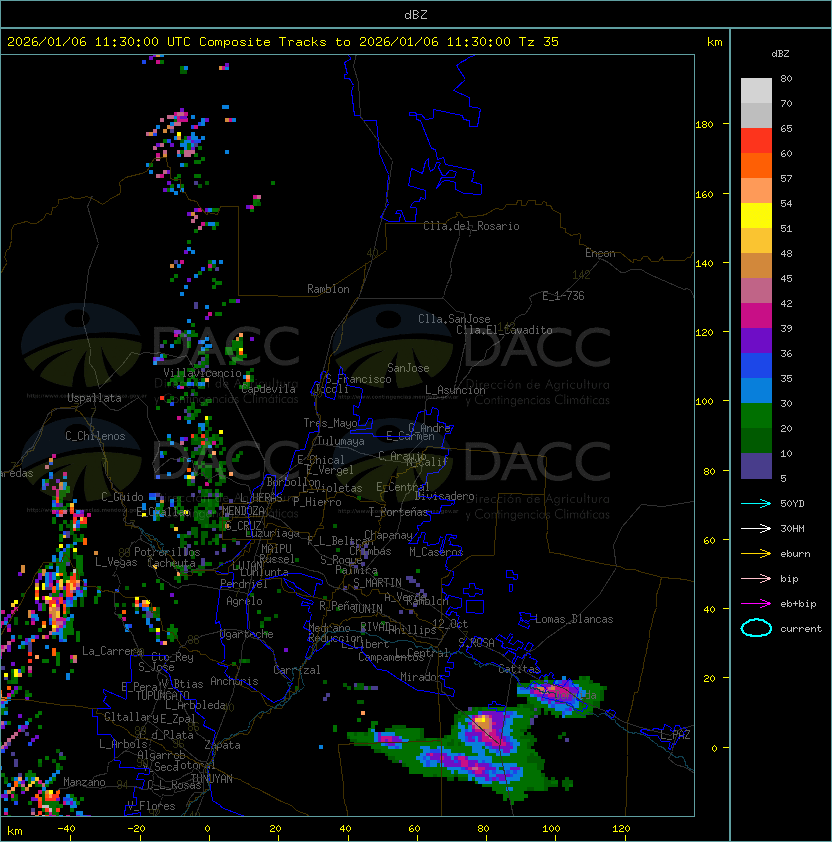
Task: Click the 'Manzano' map label
Action: [84, 782]
